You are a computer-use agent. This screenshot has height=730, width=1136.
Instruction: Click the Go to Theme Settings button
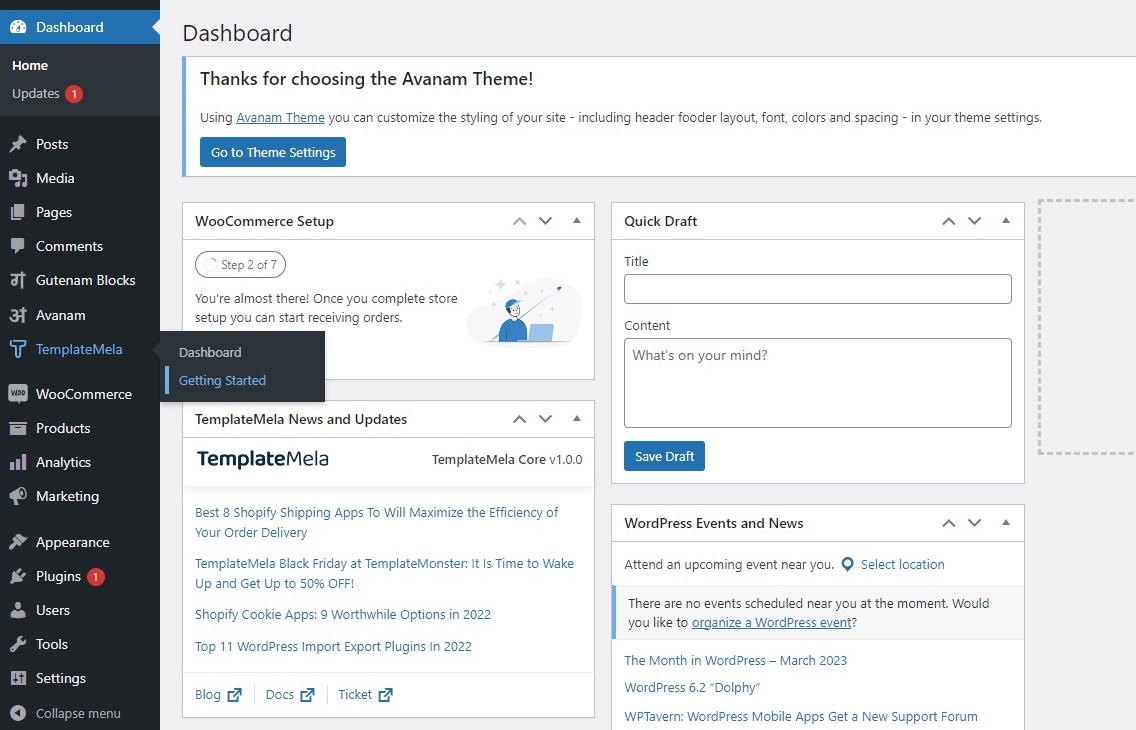coord(273,152)
